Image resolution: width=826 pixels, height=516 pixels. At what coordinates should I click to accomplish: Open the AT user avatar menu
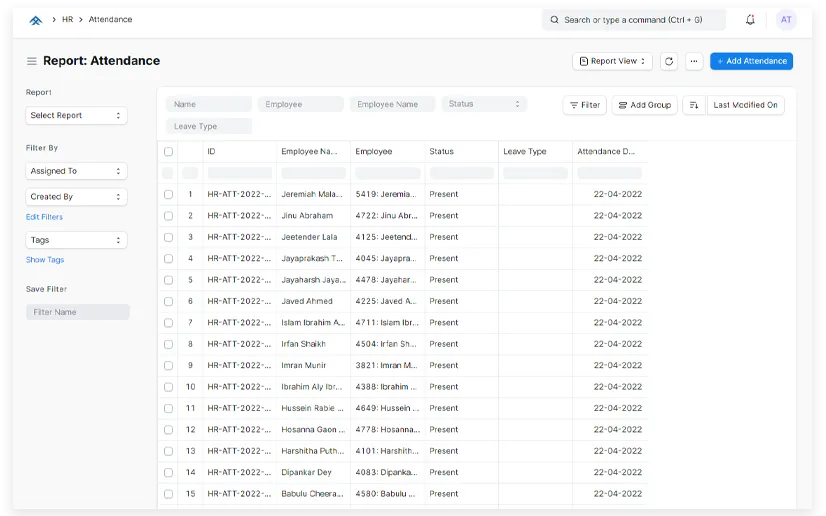pos(786,20)
